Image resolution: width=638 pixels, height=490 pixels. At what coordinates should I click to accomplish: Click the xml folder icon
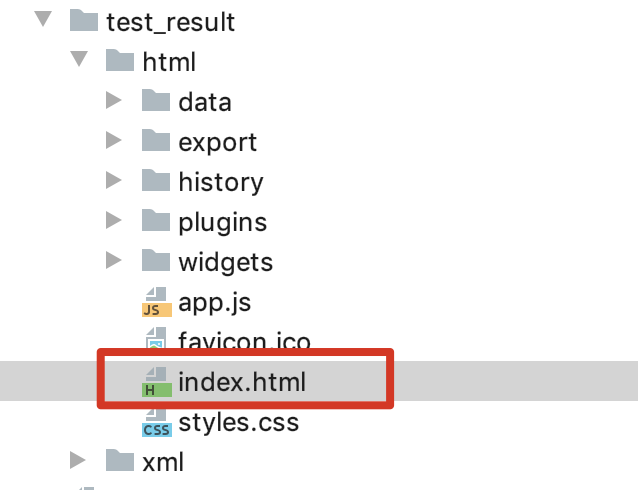point(120,461)
